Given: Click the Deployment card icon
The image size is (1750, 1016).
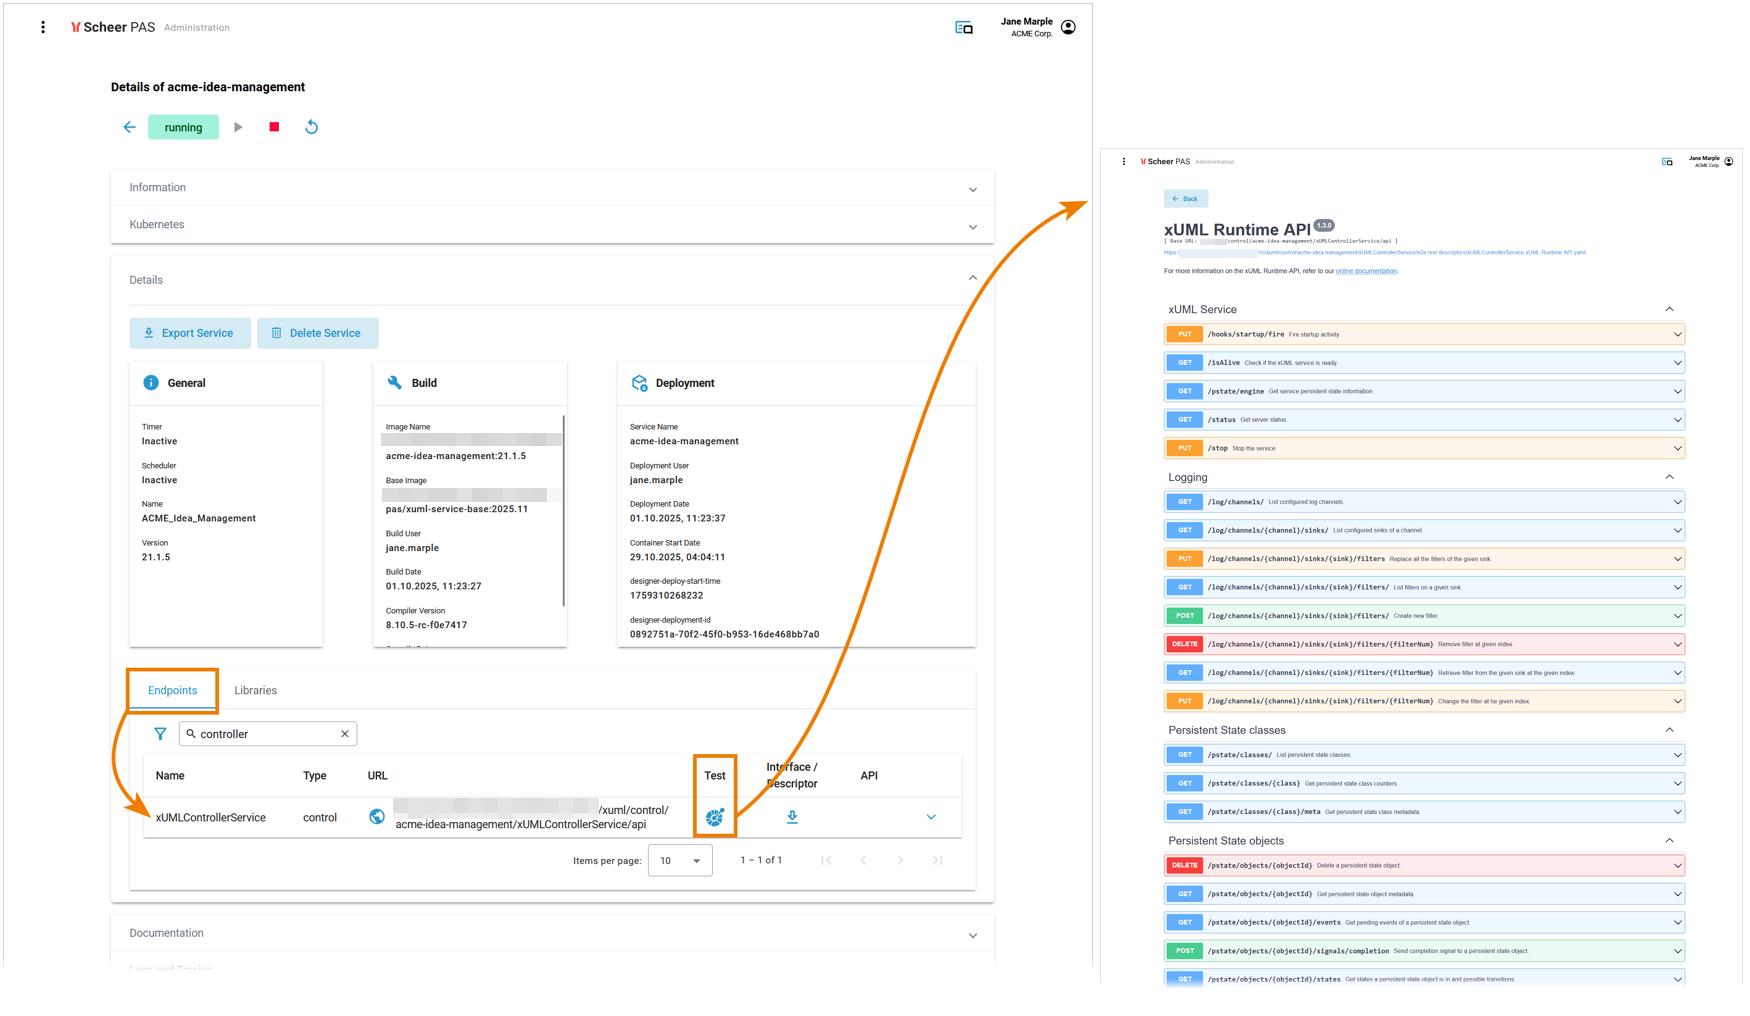Looking at the screenshot, I should coord(640,383).
